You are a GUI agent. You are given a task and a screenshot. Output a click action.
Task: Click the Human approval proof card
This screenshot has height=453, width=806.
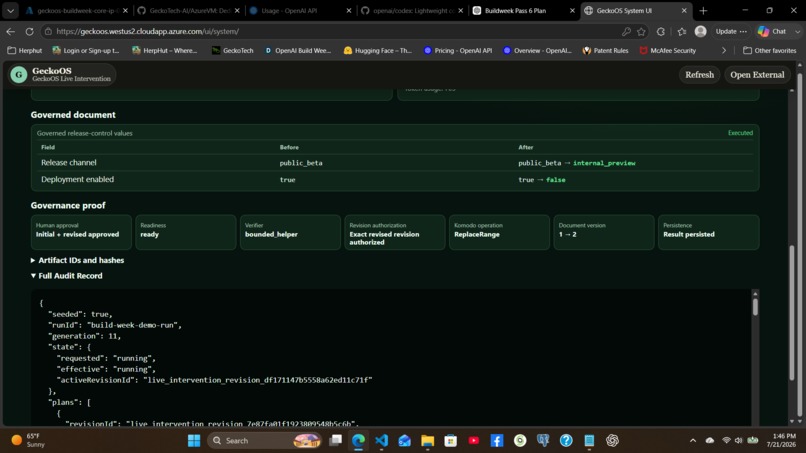point(81,232)
